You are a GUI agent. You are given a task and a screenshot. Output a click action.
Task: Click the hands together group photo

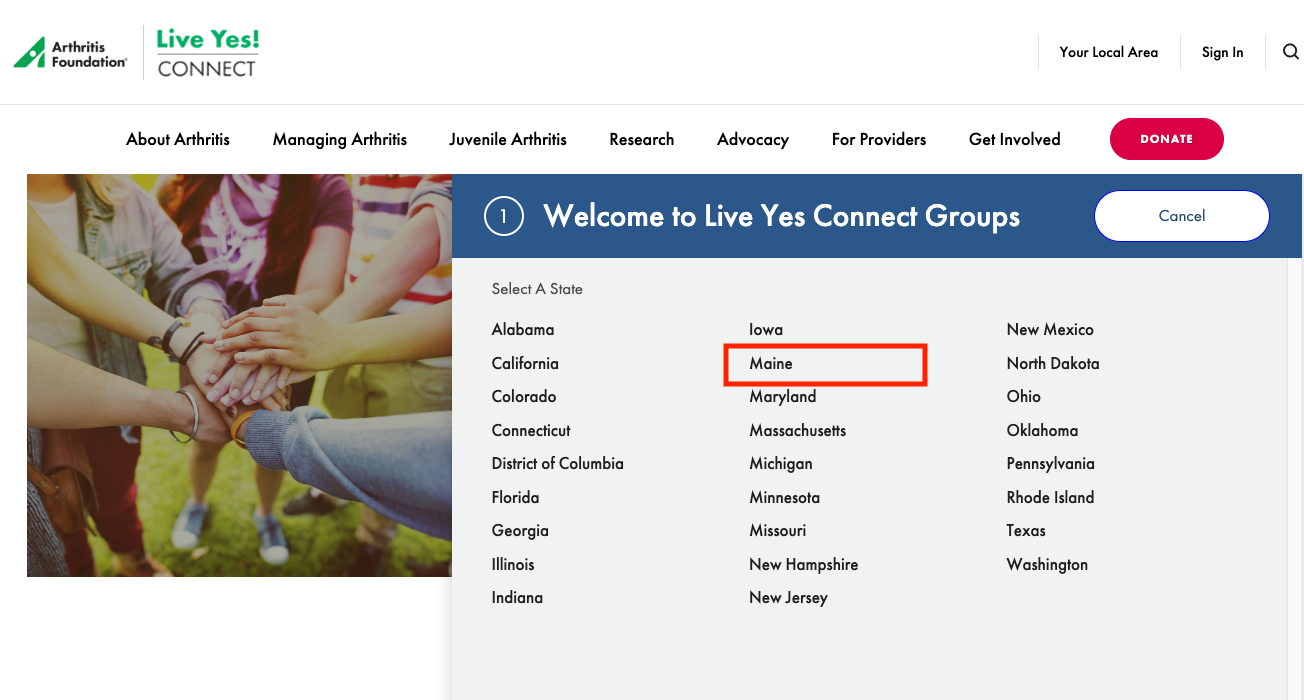239,375
